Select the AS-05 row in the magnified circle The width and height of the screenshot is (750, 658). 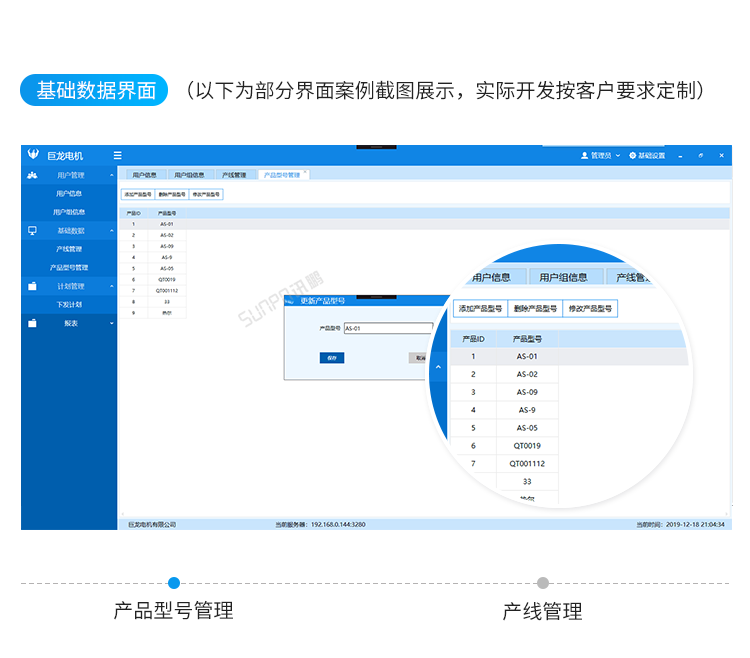tap(505, 428)
